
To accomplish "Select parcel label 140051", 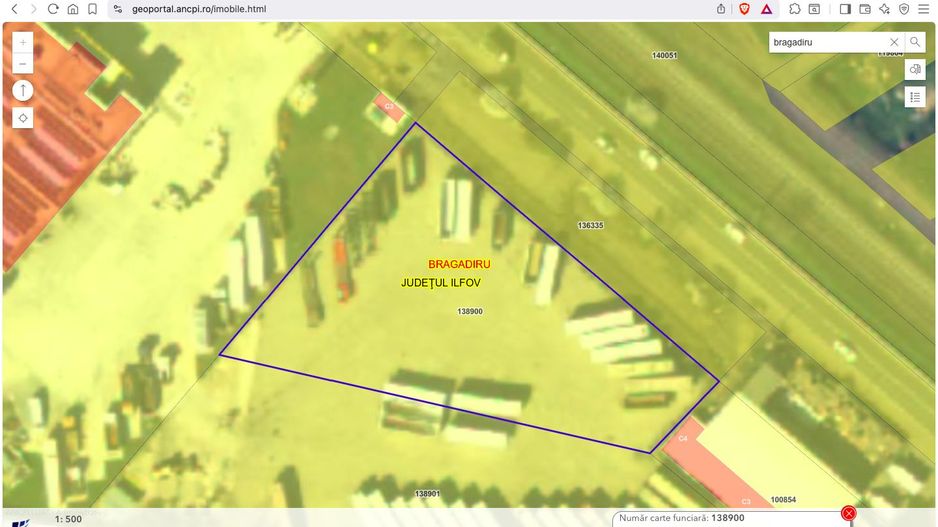I will (664, 55).
